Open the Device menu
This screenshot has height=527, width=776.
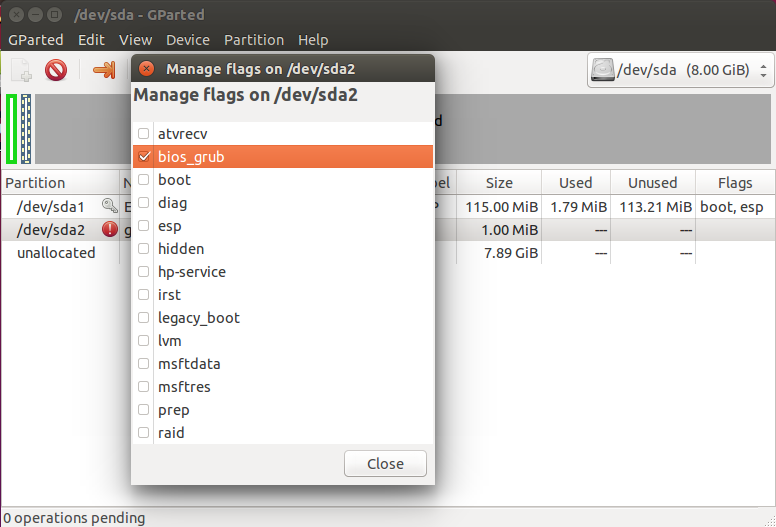(x=188, y=40)
